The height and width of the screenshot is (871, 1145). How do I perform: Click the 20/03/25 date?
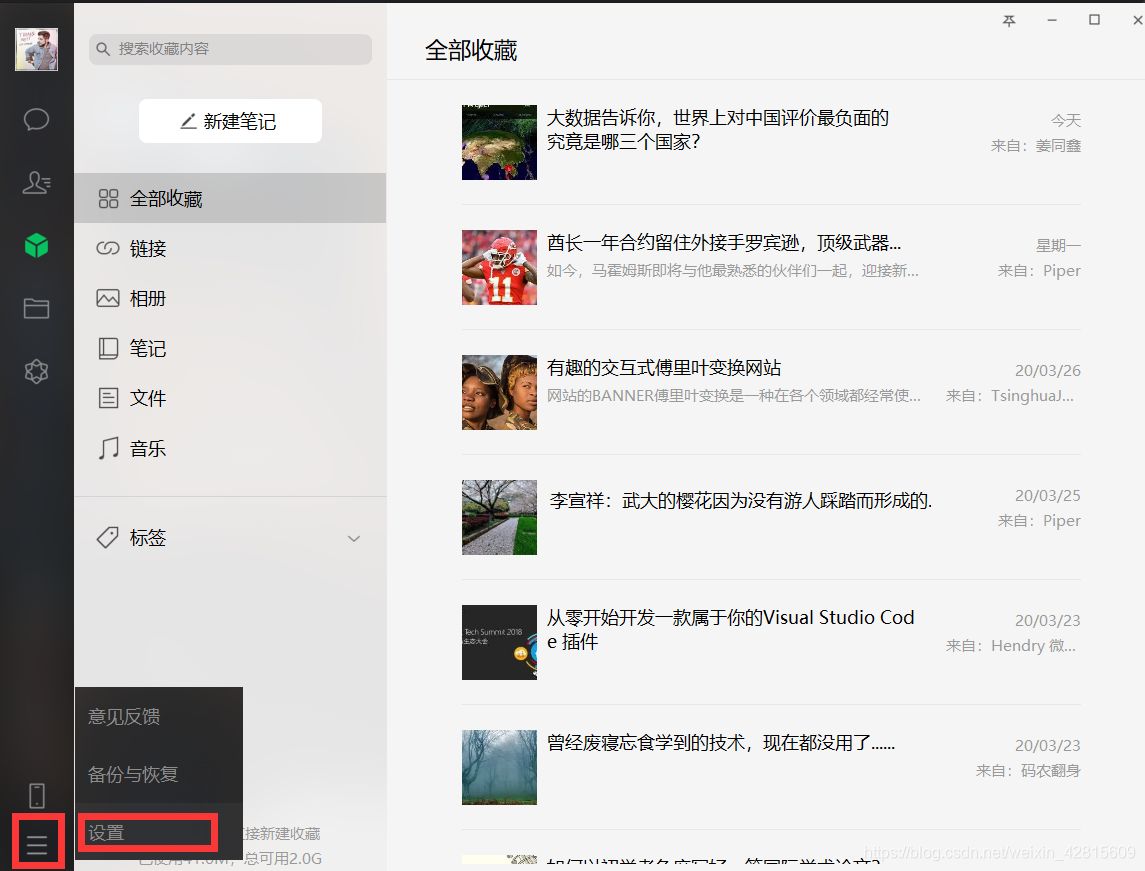point(1048,496)
